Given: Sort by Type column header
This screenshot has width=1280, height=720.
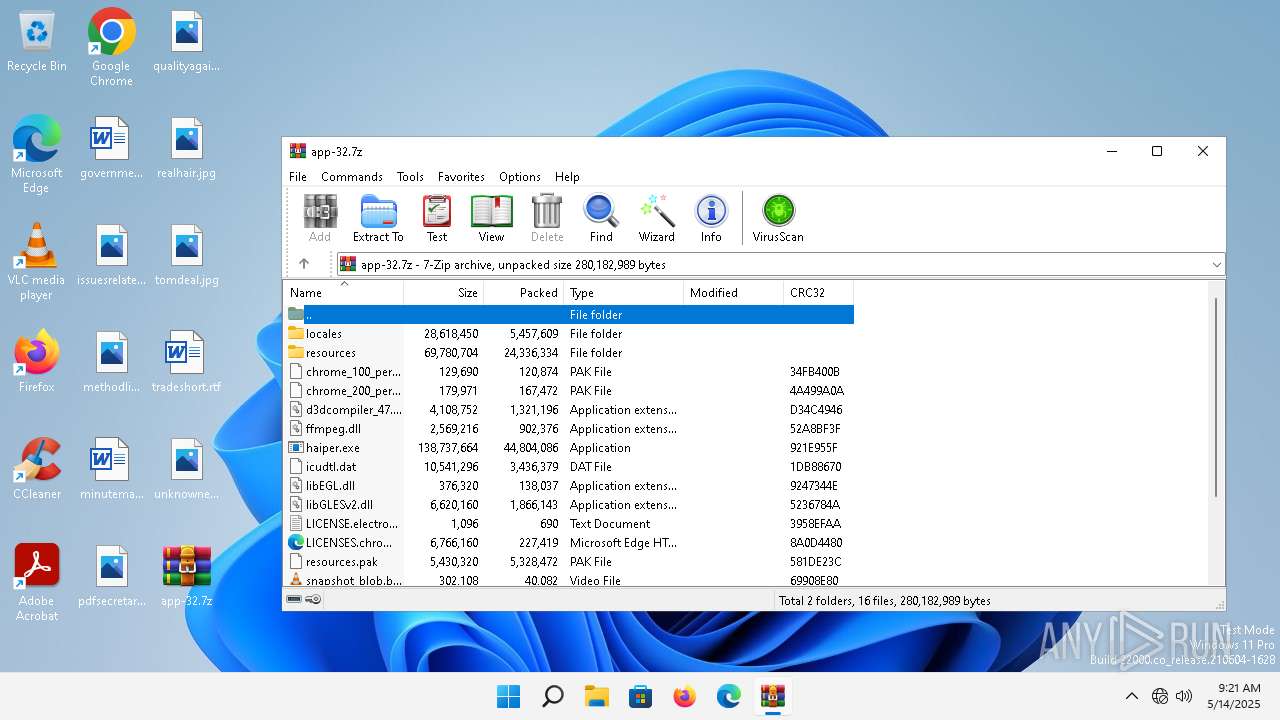Looking at the screenshot, I should [x=624, y=293].
